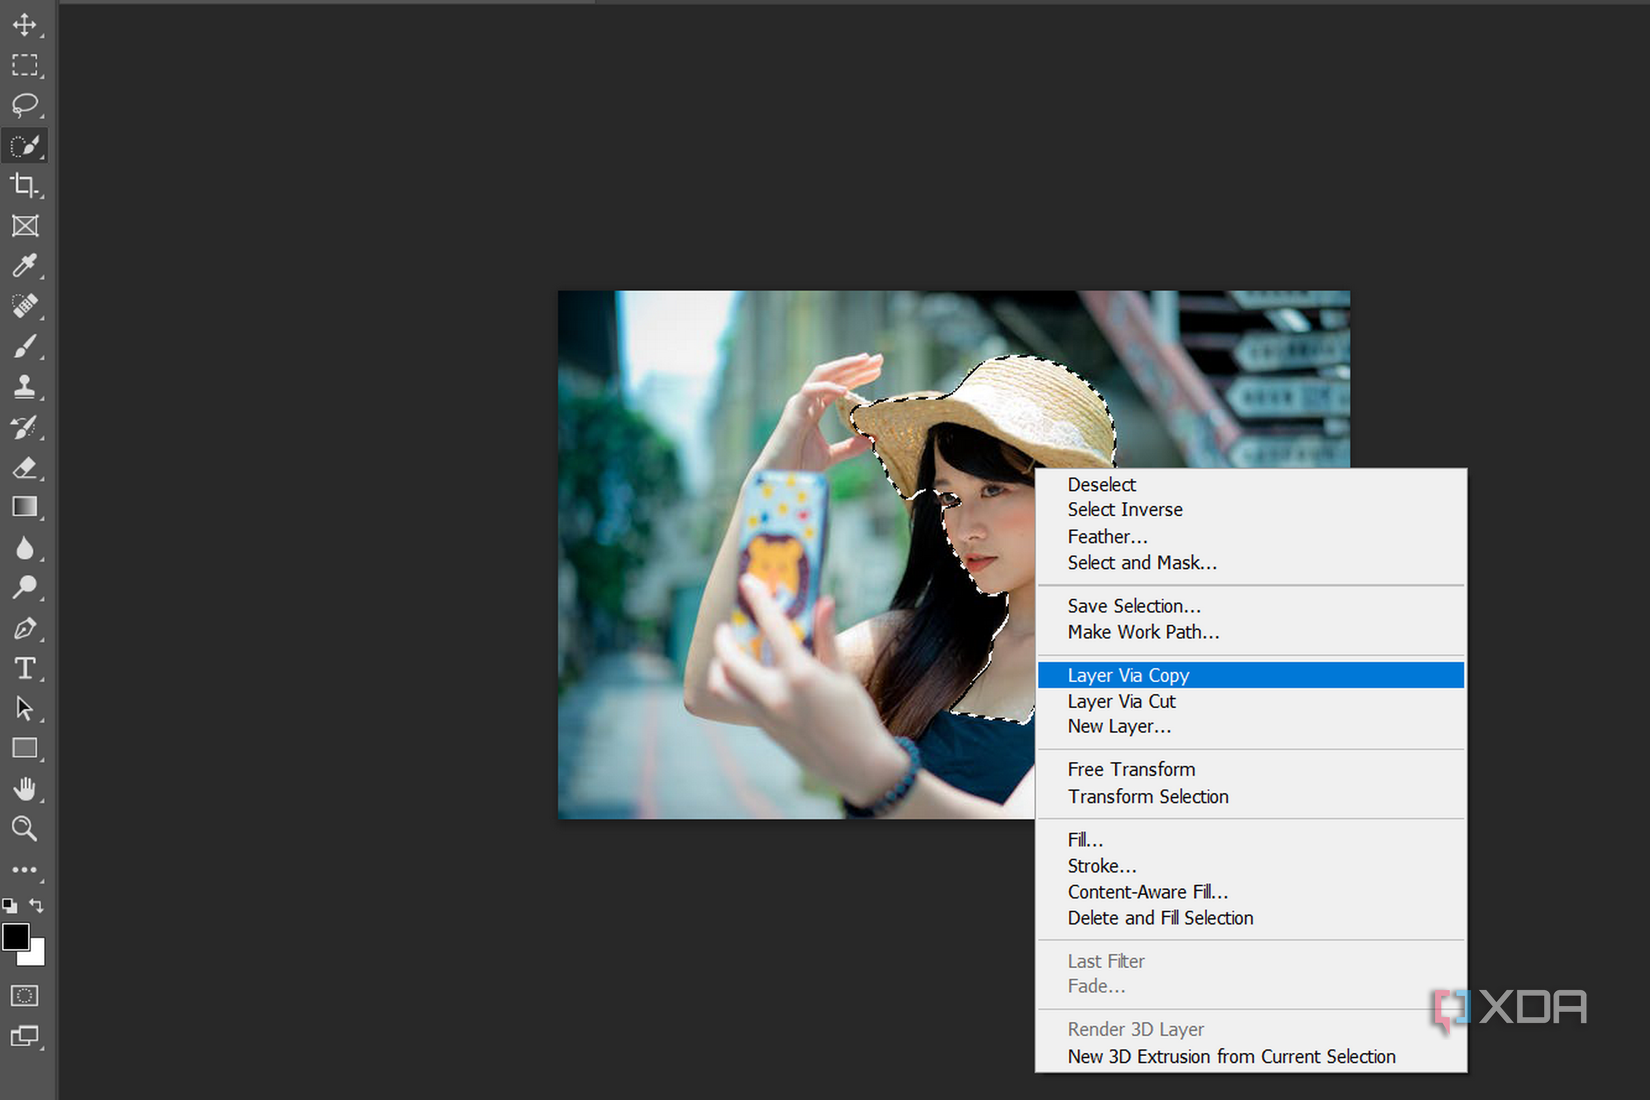
Task: Choose Layer Via Copy from context menu
Action: coord(1128,676)
